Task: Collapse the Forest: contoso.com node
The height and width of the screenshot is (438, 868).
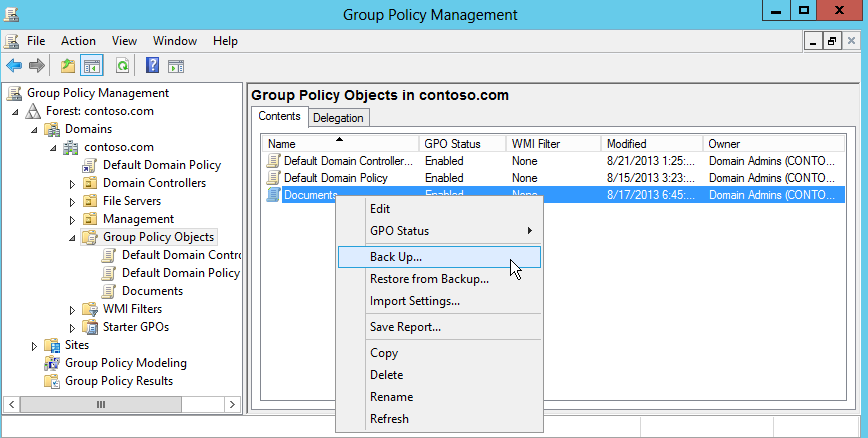Action: point(15,112)
